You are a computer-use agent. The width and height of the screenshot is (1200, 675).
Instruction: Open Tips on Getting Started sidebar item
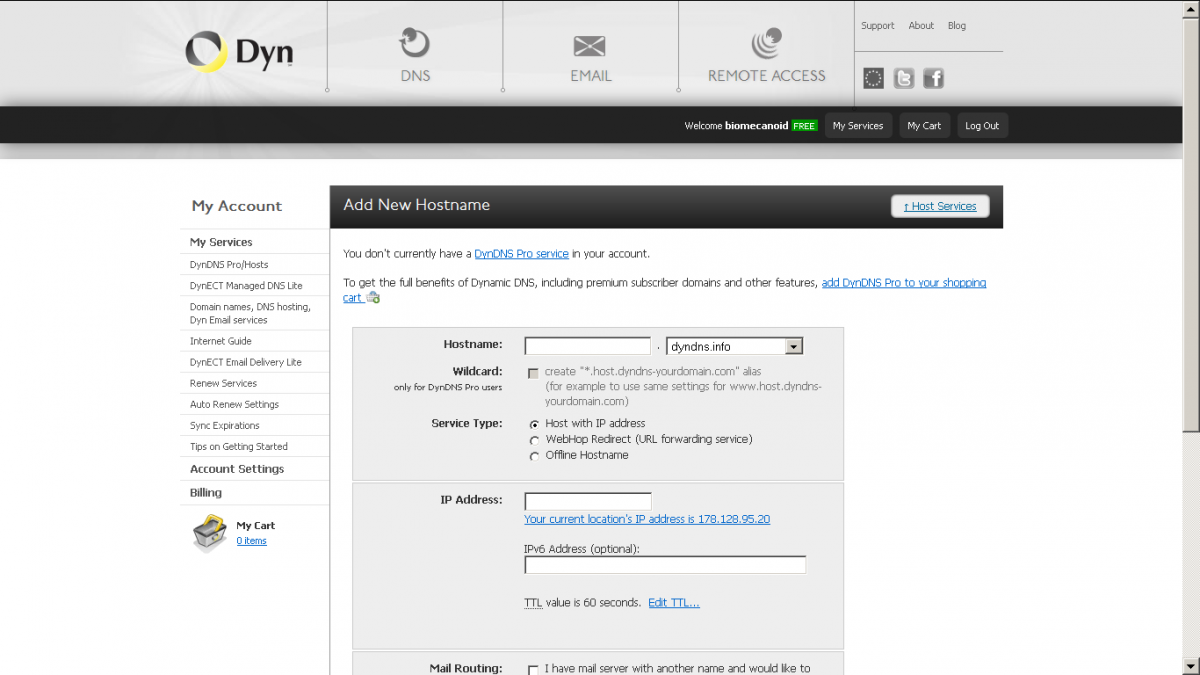point(239,447)
